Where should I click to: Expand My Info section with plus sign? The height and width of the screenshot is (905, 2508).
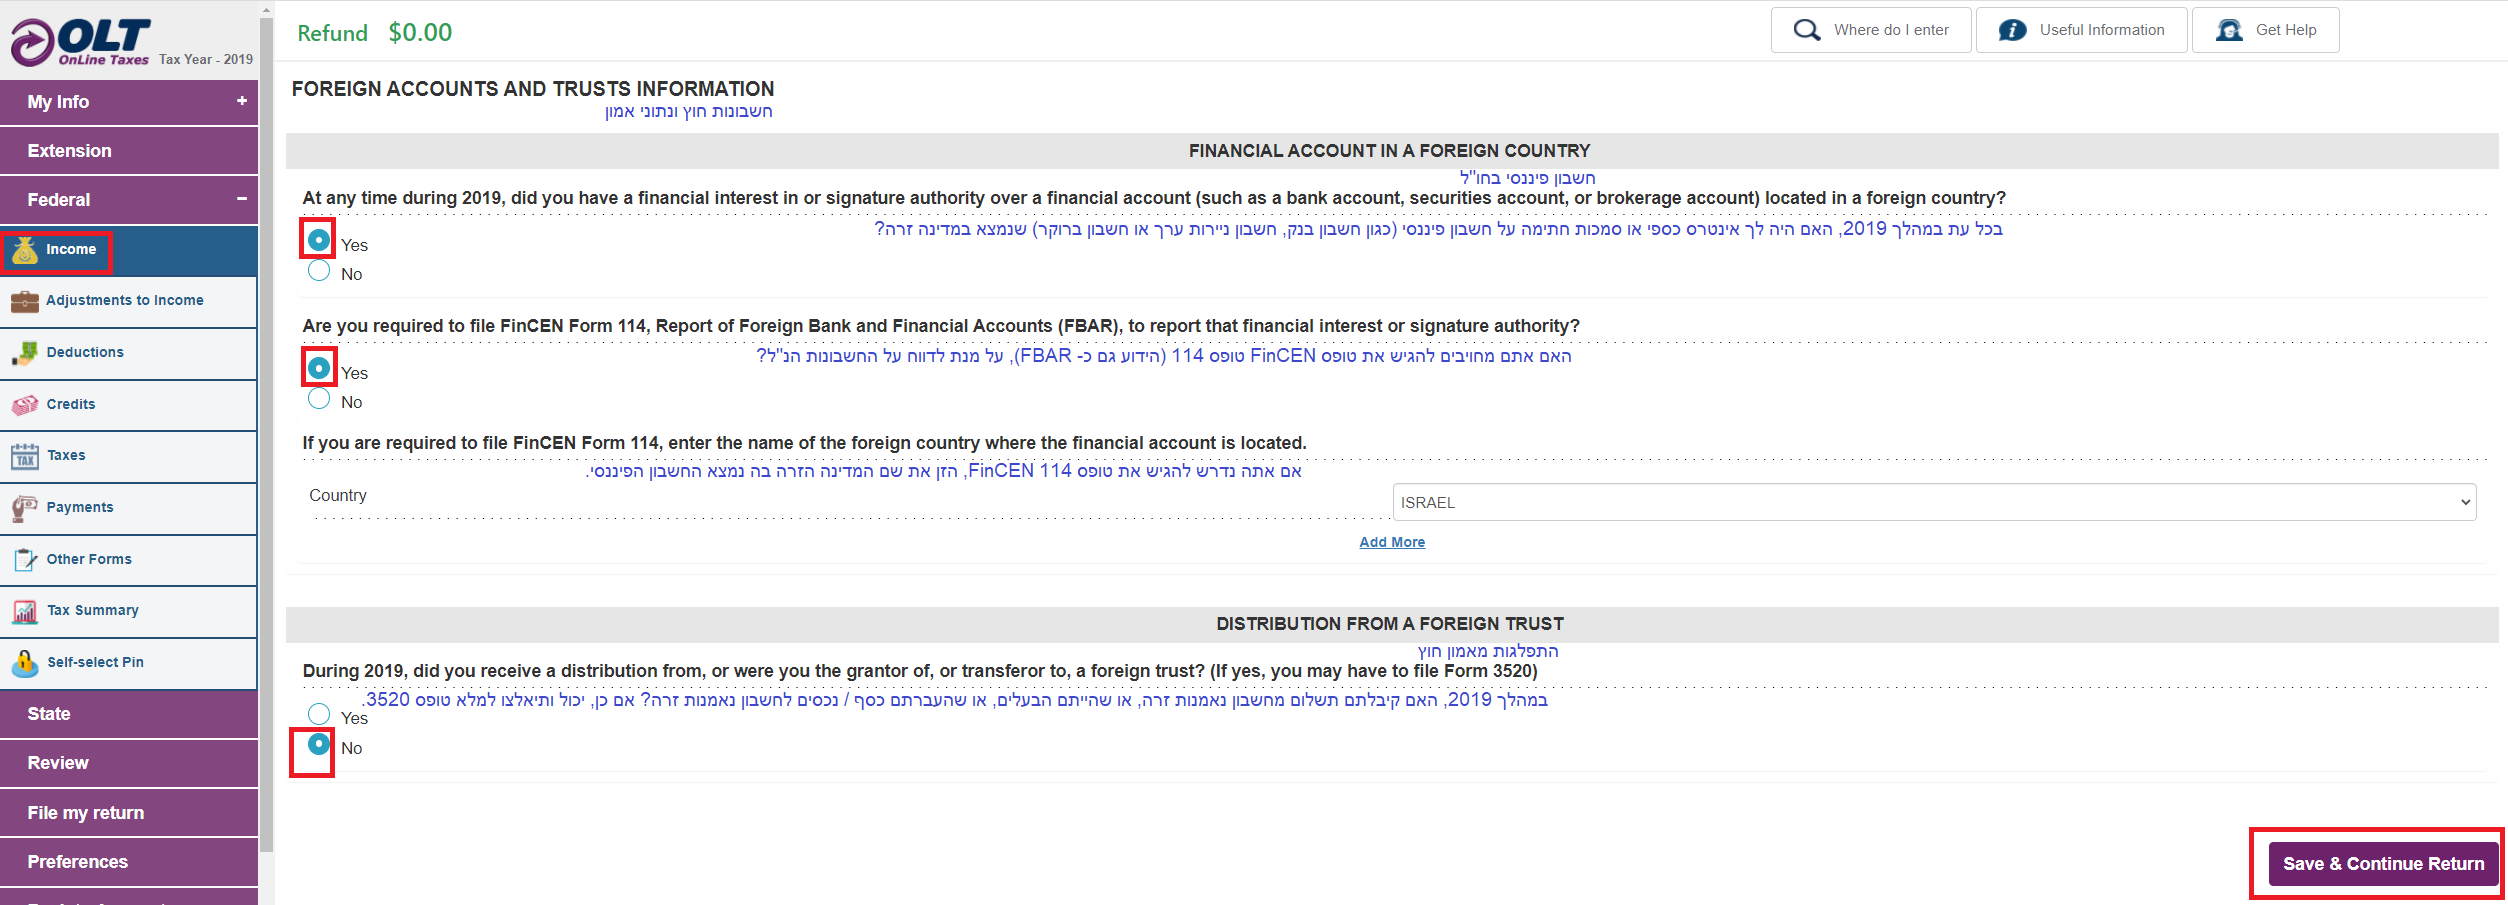(x=242, y=101)
